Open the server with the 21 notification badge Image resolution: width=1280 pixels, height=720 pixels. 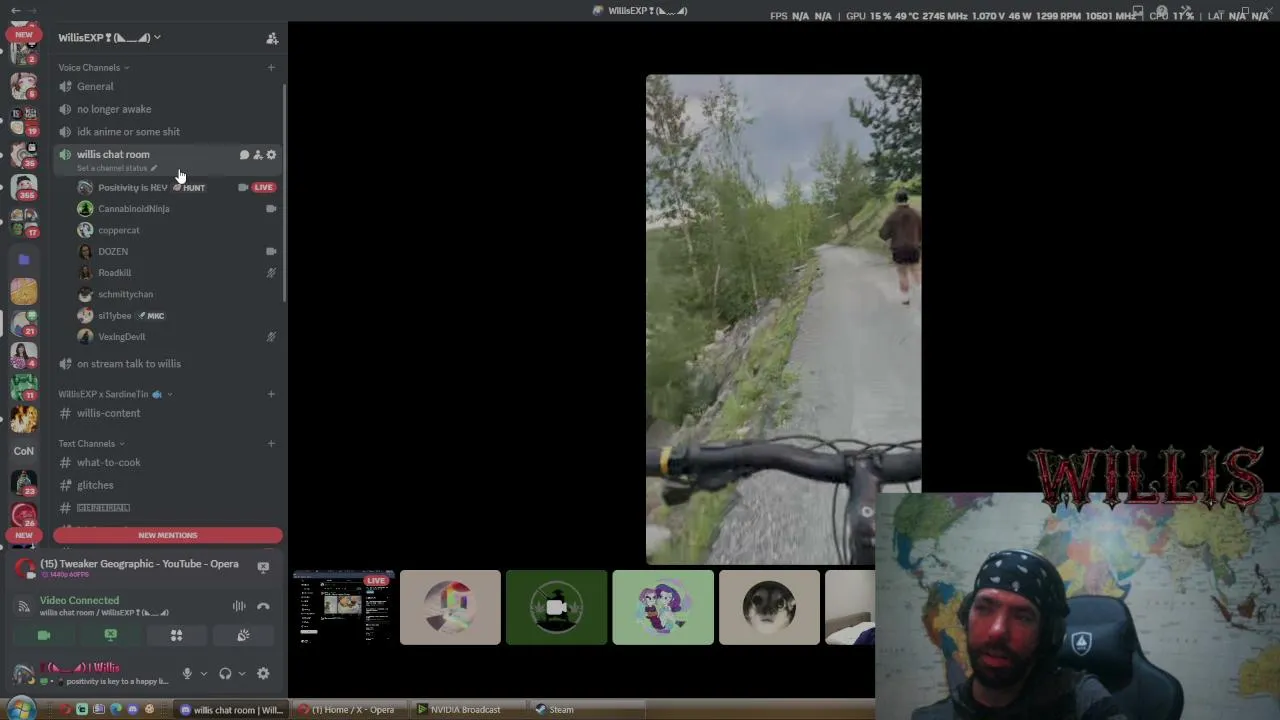coord(24,323)
